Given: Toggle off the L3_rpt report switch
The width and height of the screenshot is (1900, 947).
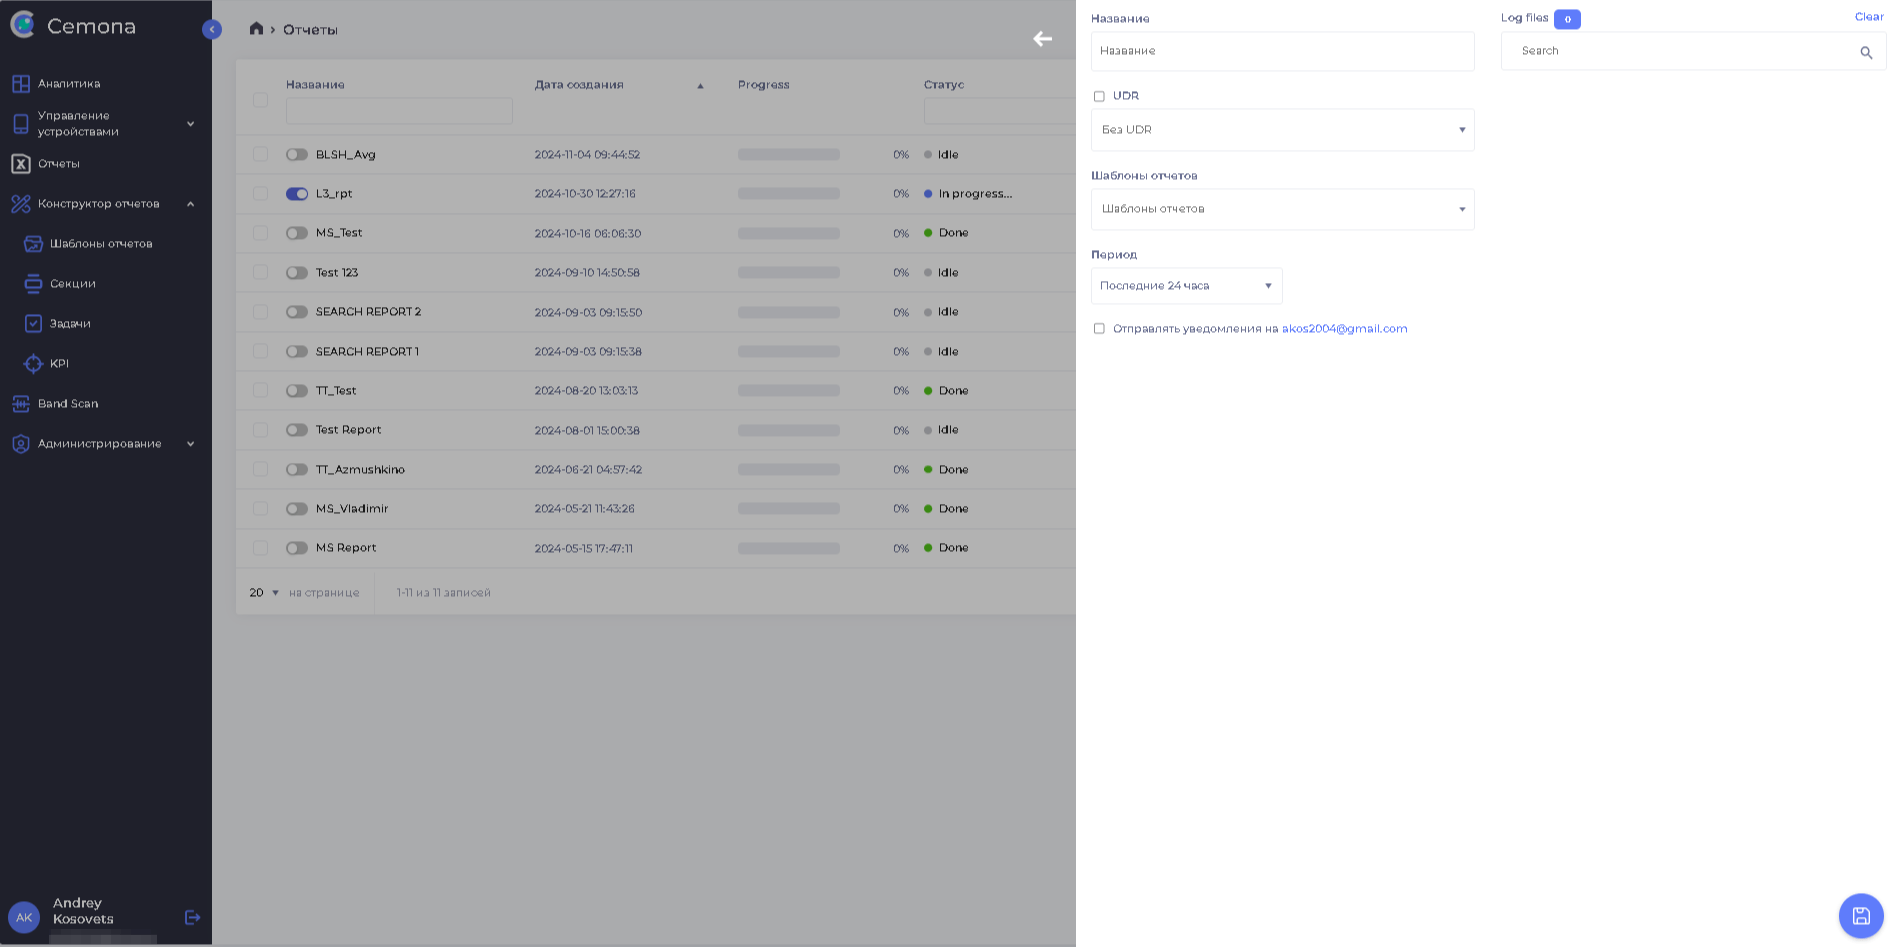Looking at the screenshot, I should tap(297, 194).
